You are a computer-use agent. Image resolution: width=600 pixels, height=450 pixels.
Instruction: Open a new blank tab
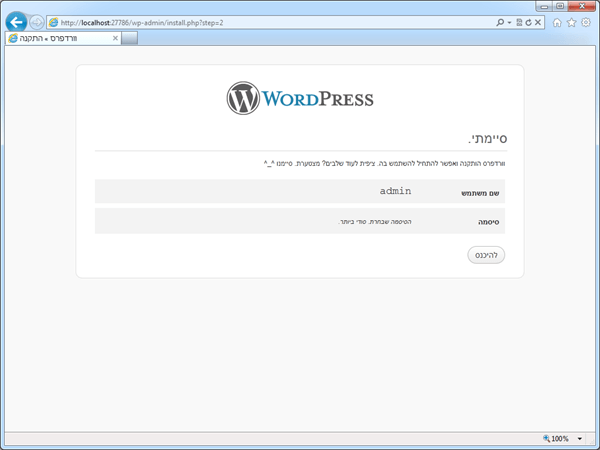[x=130, y=38]
